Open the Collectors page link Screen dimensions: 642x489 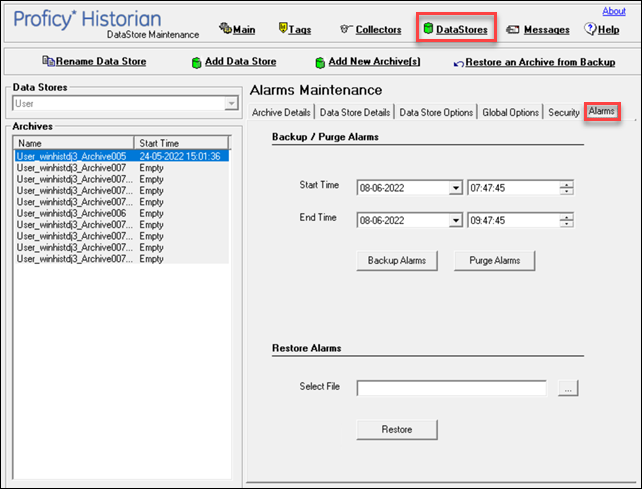pos(378,29)
